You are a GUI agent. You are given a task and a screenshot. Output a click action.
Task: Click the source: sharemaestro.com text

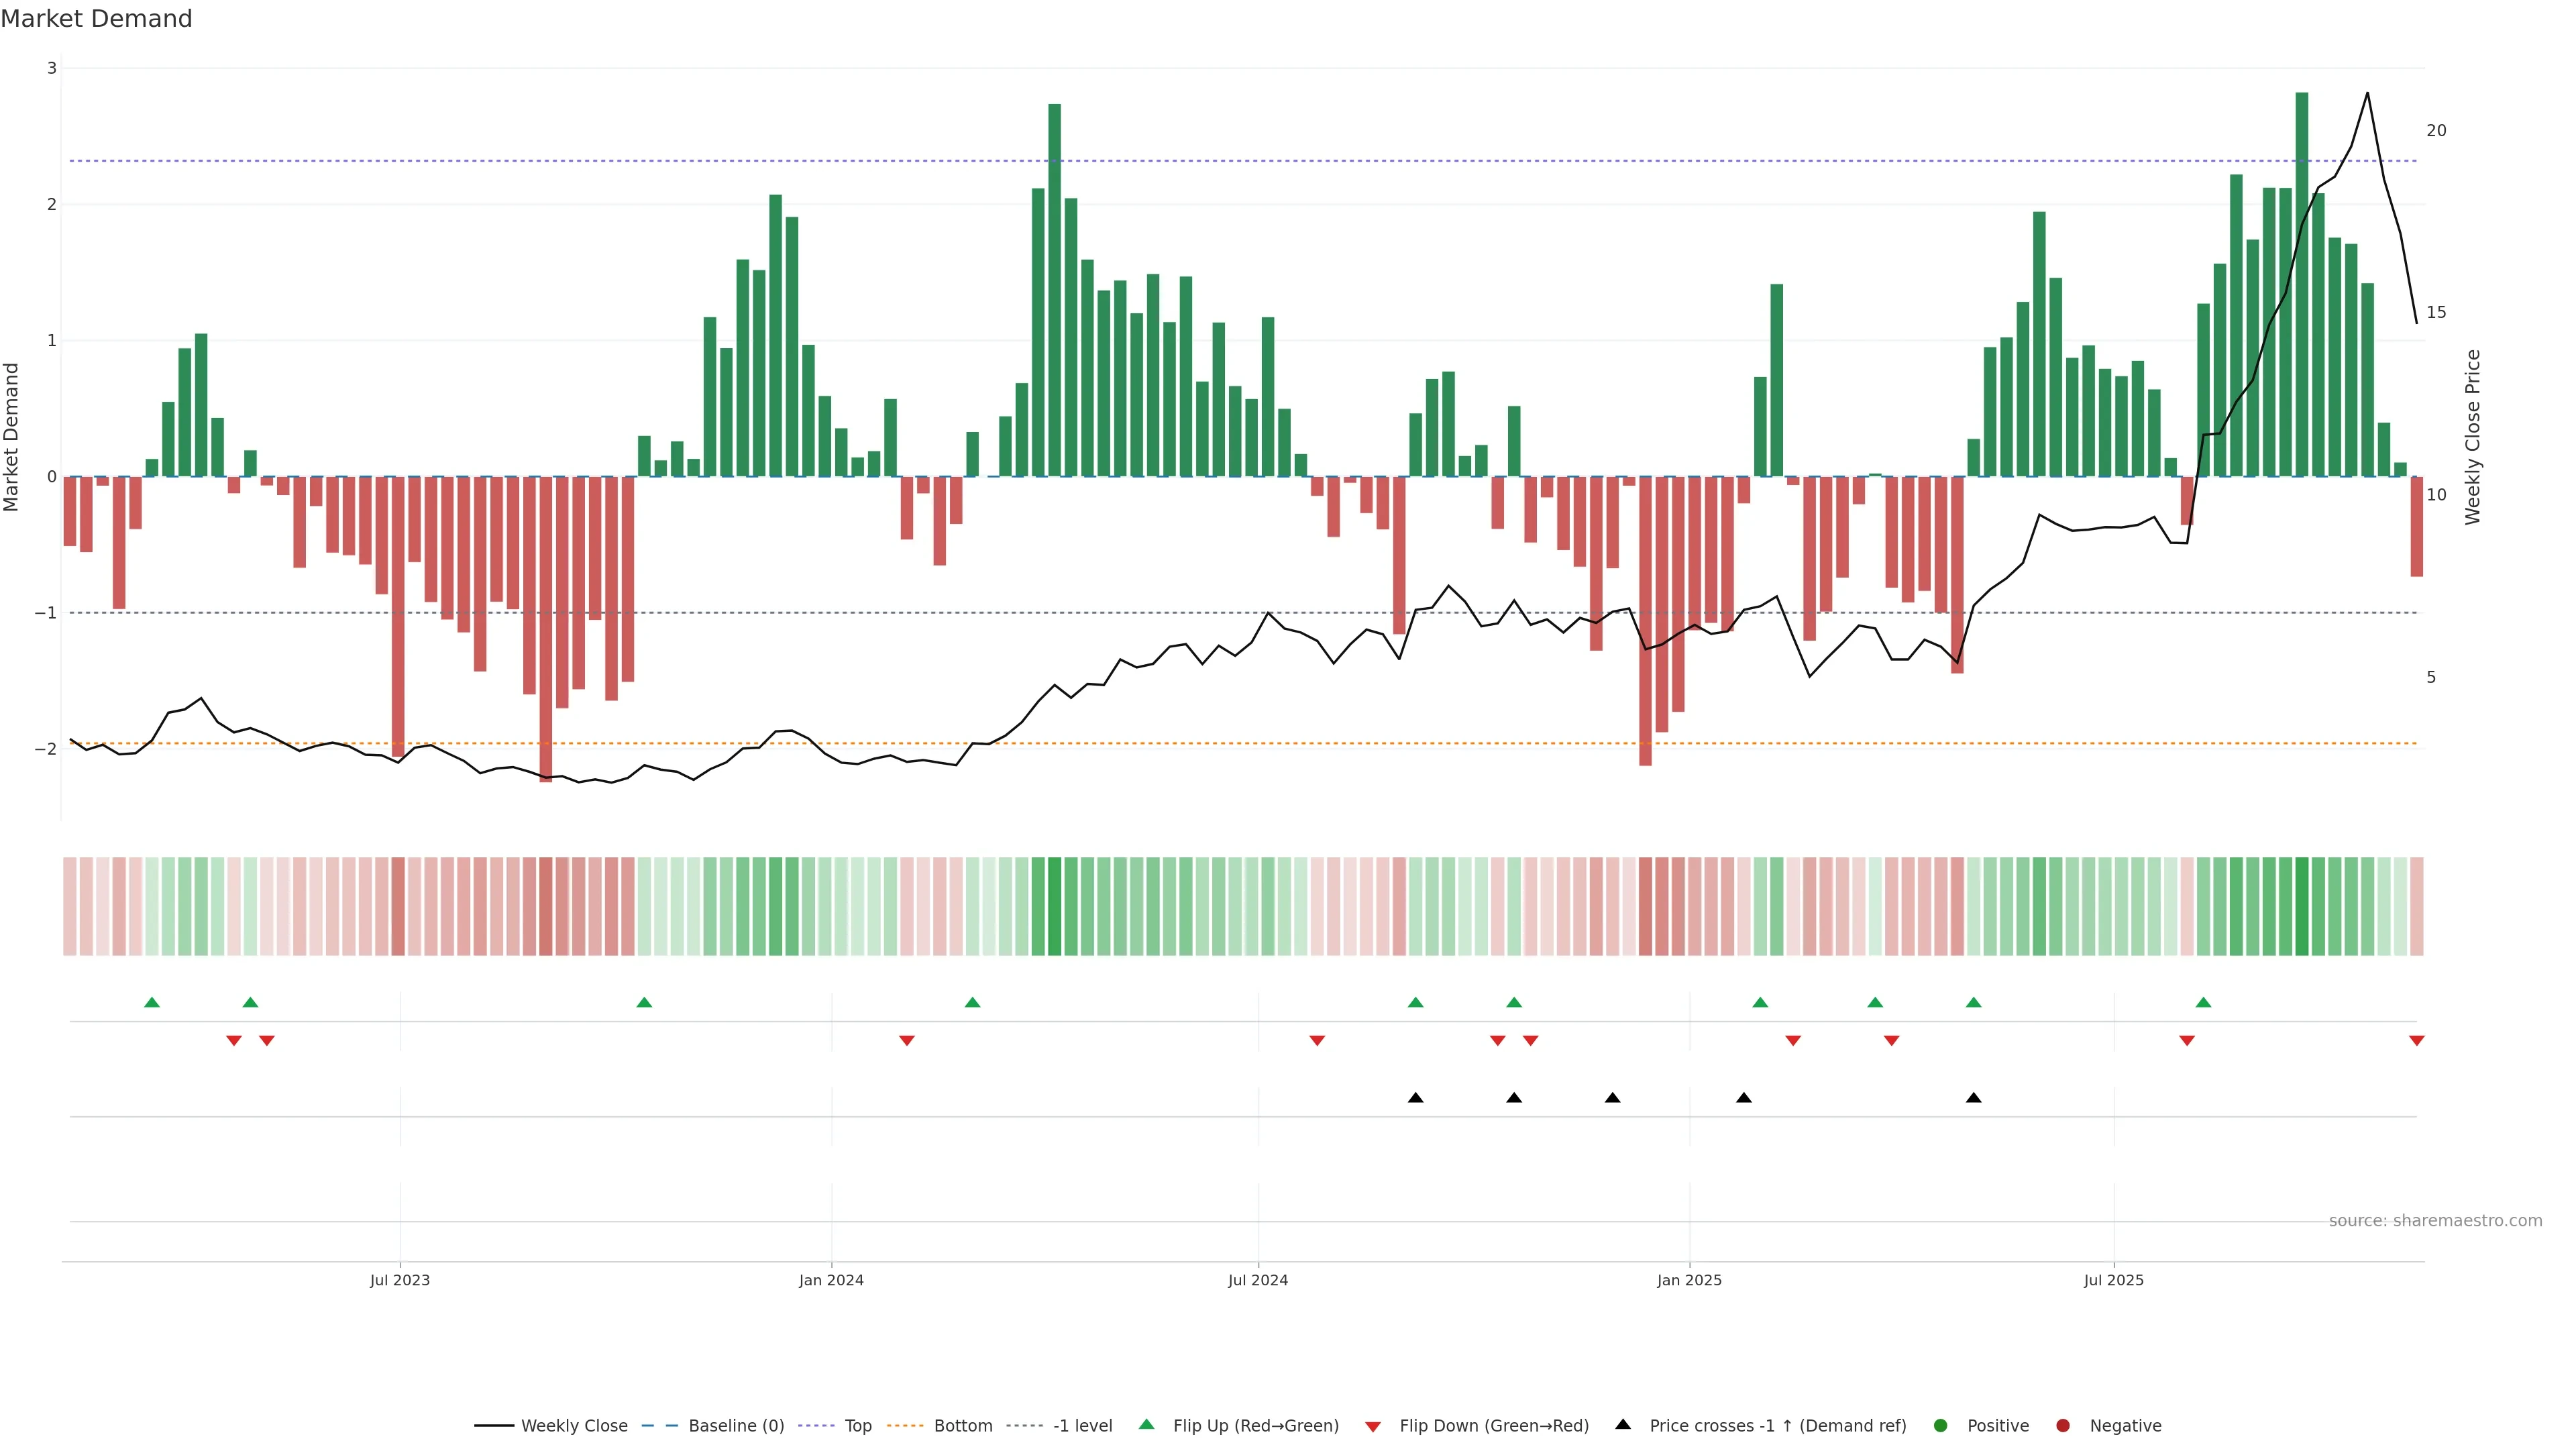[x=2435, y=1221]
